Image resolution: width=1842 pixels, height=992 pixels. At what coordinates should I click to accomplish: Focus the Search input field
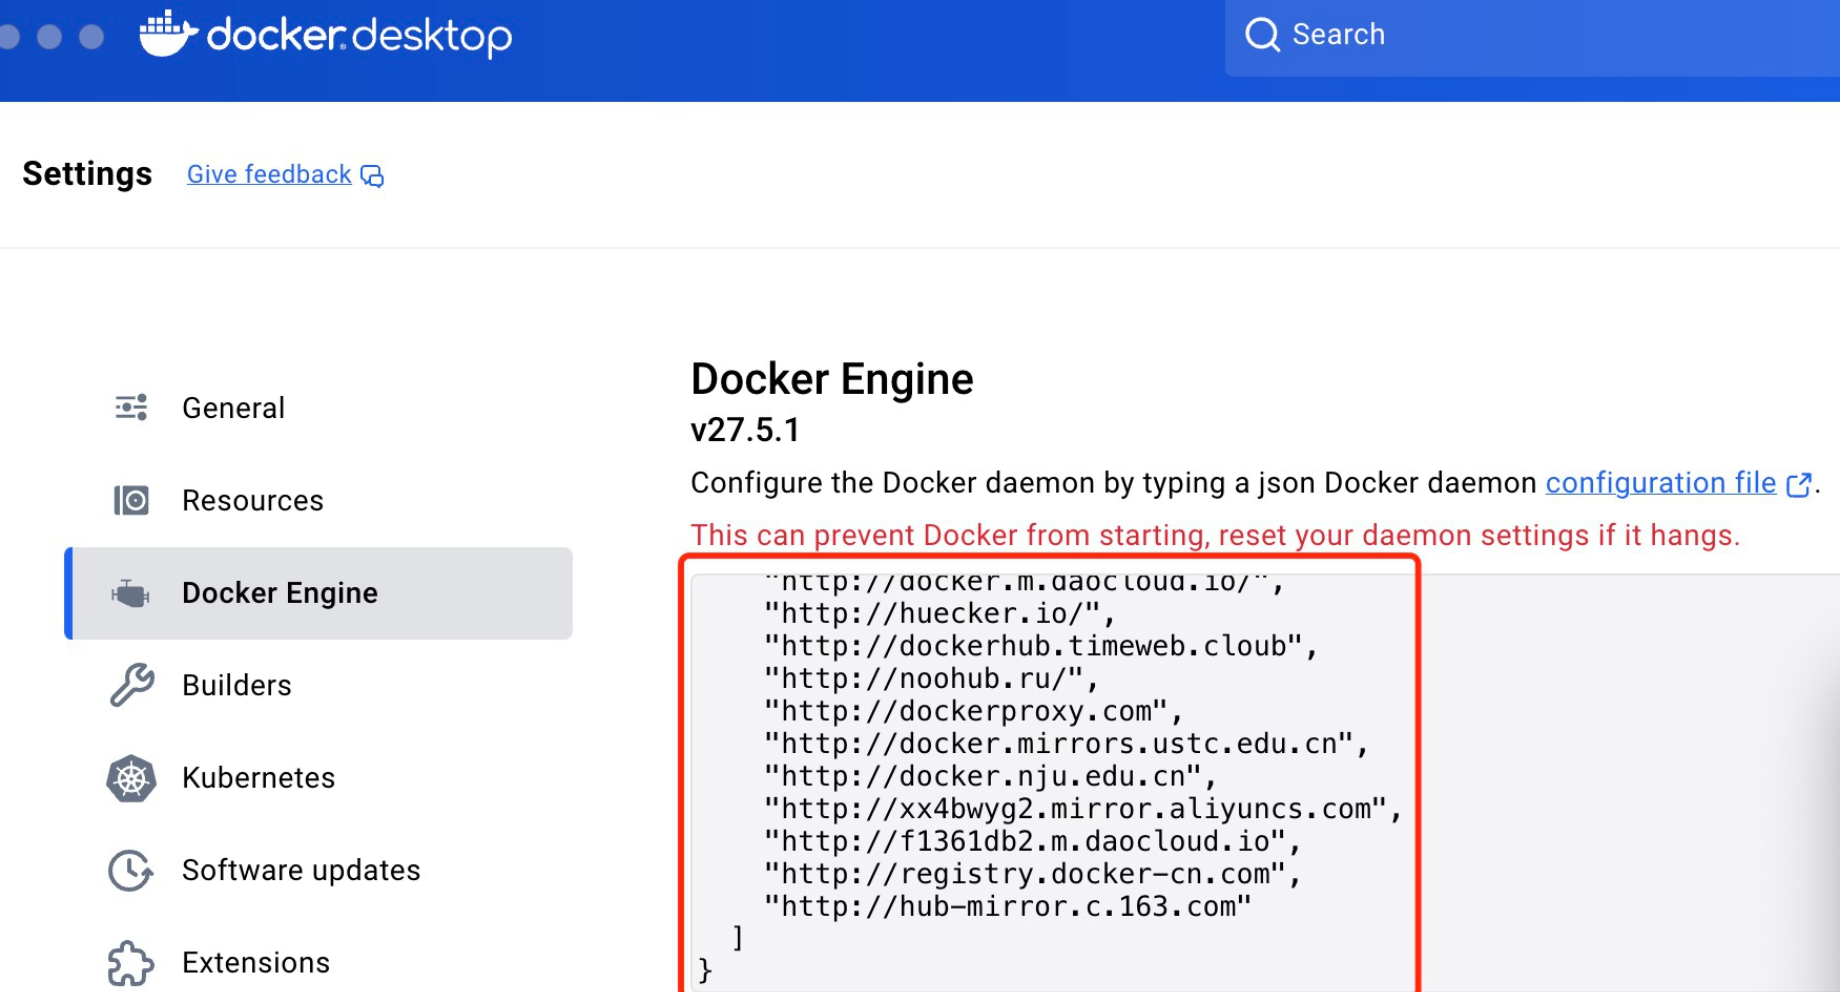tap(1532, 35)
